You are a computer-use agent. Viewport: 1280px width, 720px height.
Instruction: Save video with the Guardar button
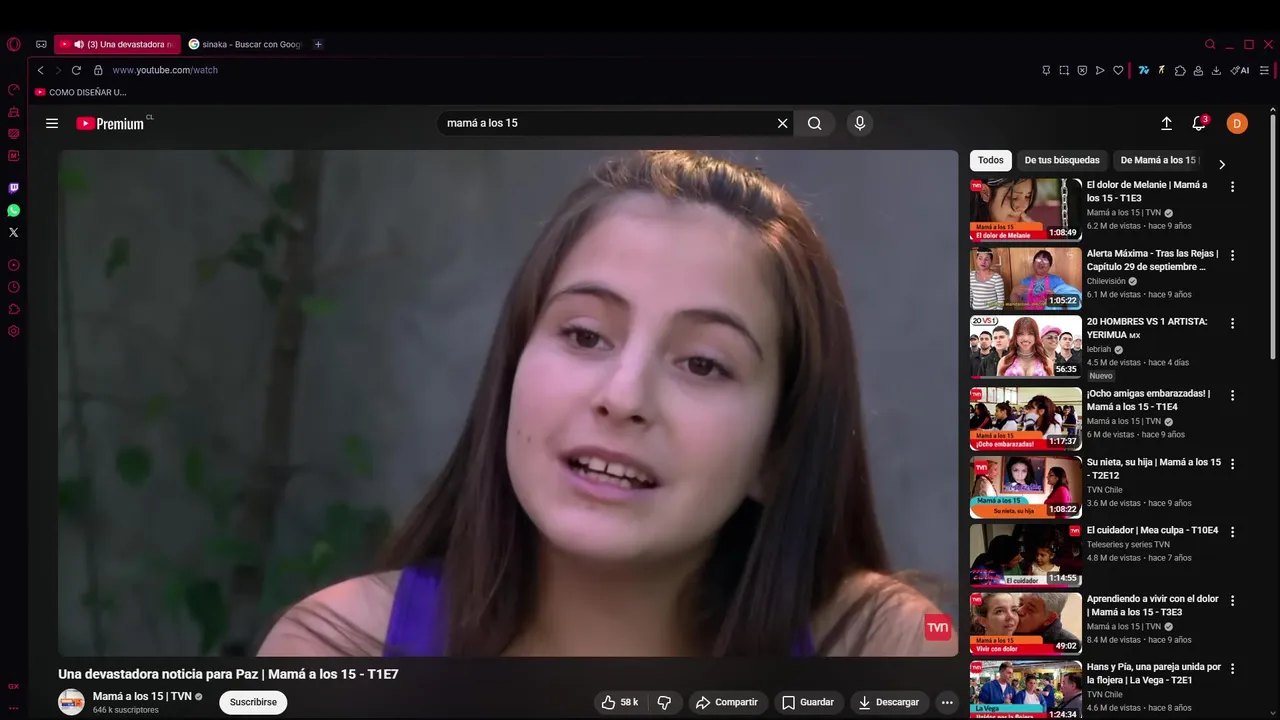click(x=807, y=702)
